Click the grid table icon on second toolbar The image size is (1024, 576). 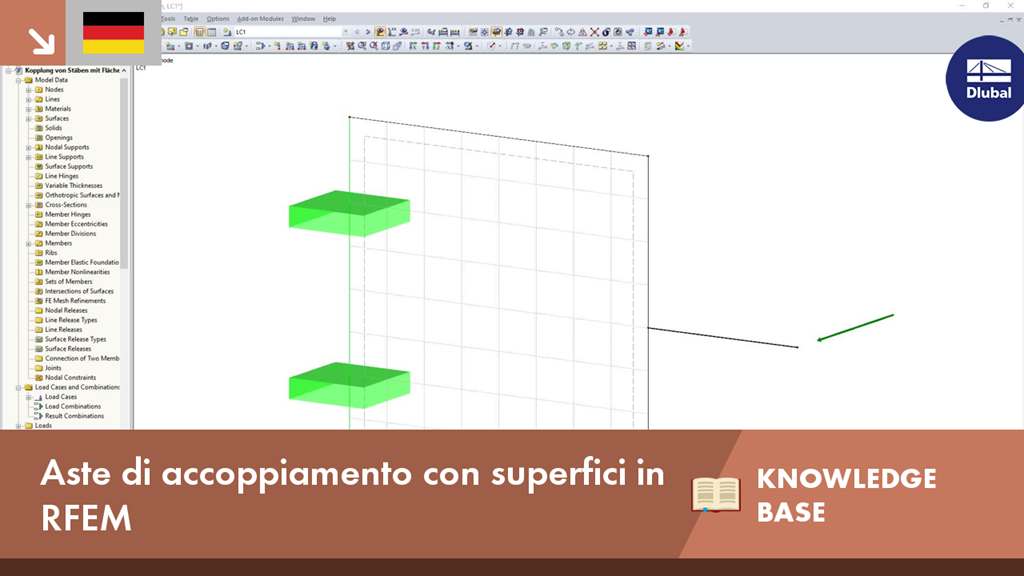pyautogui.click(x=632, y=46)
